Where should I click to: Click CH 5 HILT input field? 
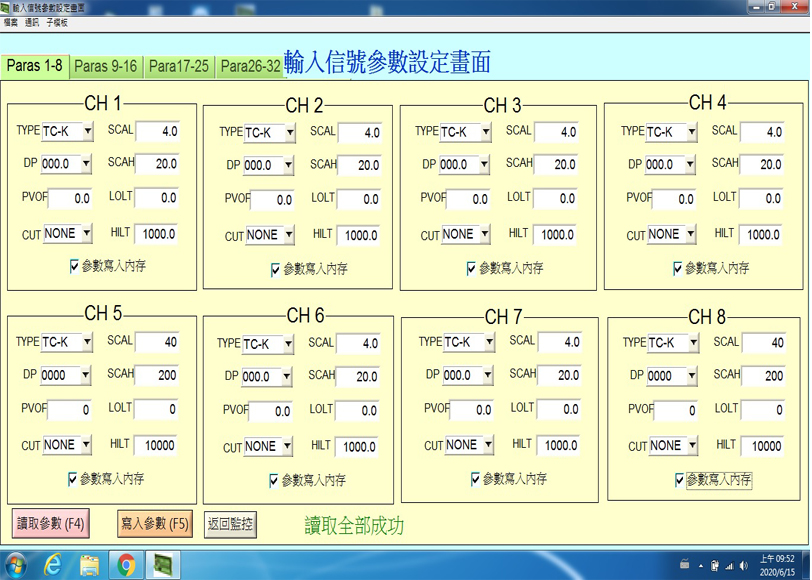coord(155,445)
